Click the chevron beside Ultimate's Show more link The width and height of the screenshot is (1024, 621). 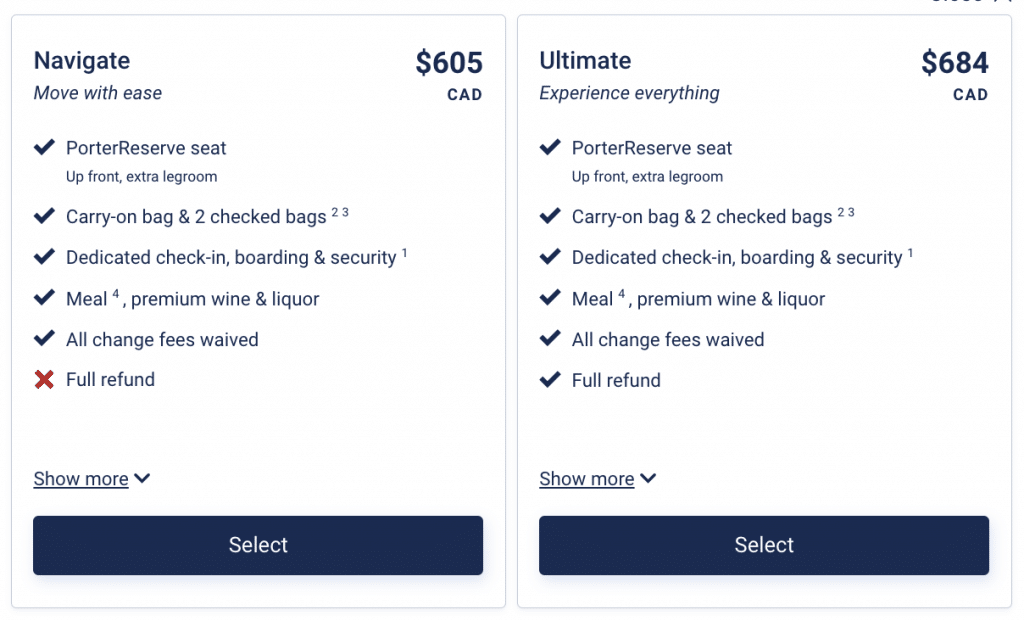[648, 478]
